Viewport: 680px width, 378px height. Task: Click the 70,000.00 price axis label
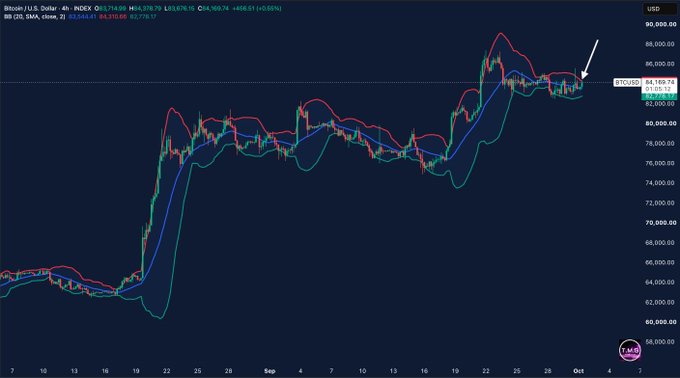660,223
